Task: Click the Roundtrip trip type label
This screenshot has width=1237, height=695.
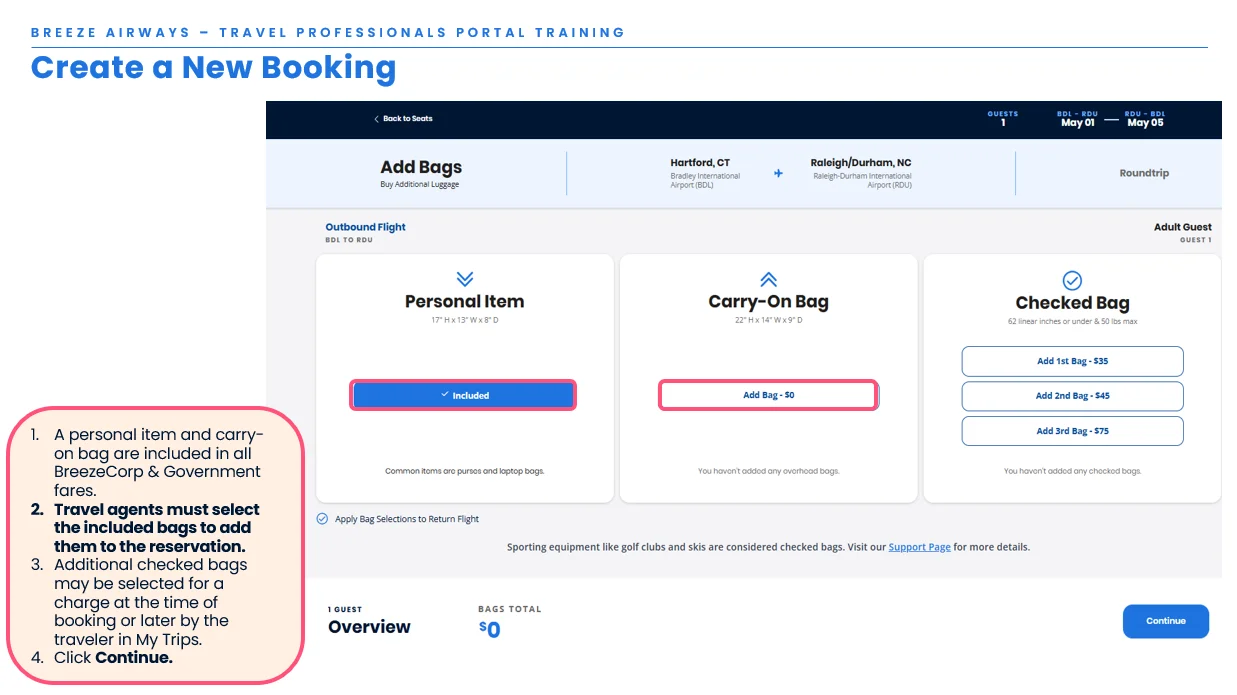Action: click(x=1144, y=173)
